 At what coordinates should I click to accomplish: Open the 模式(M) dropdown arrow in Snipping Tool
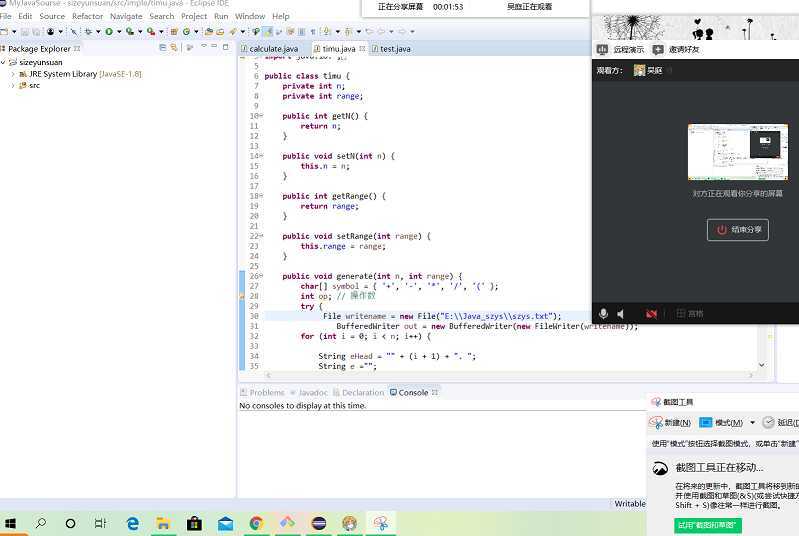click(752, 422)
